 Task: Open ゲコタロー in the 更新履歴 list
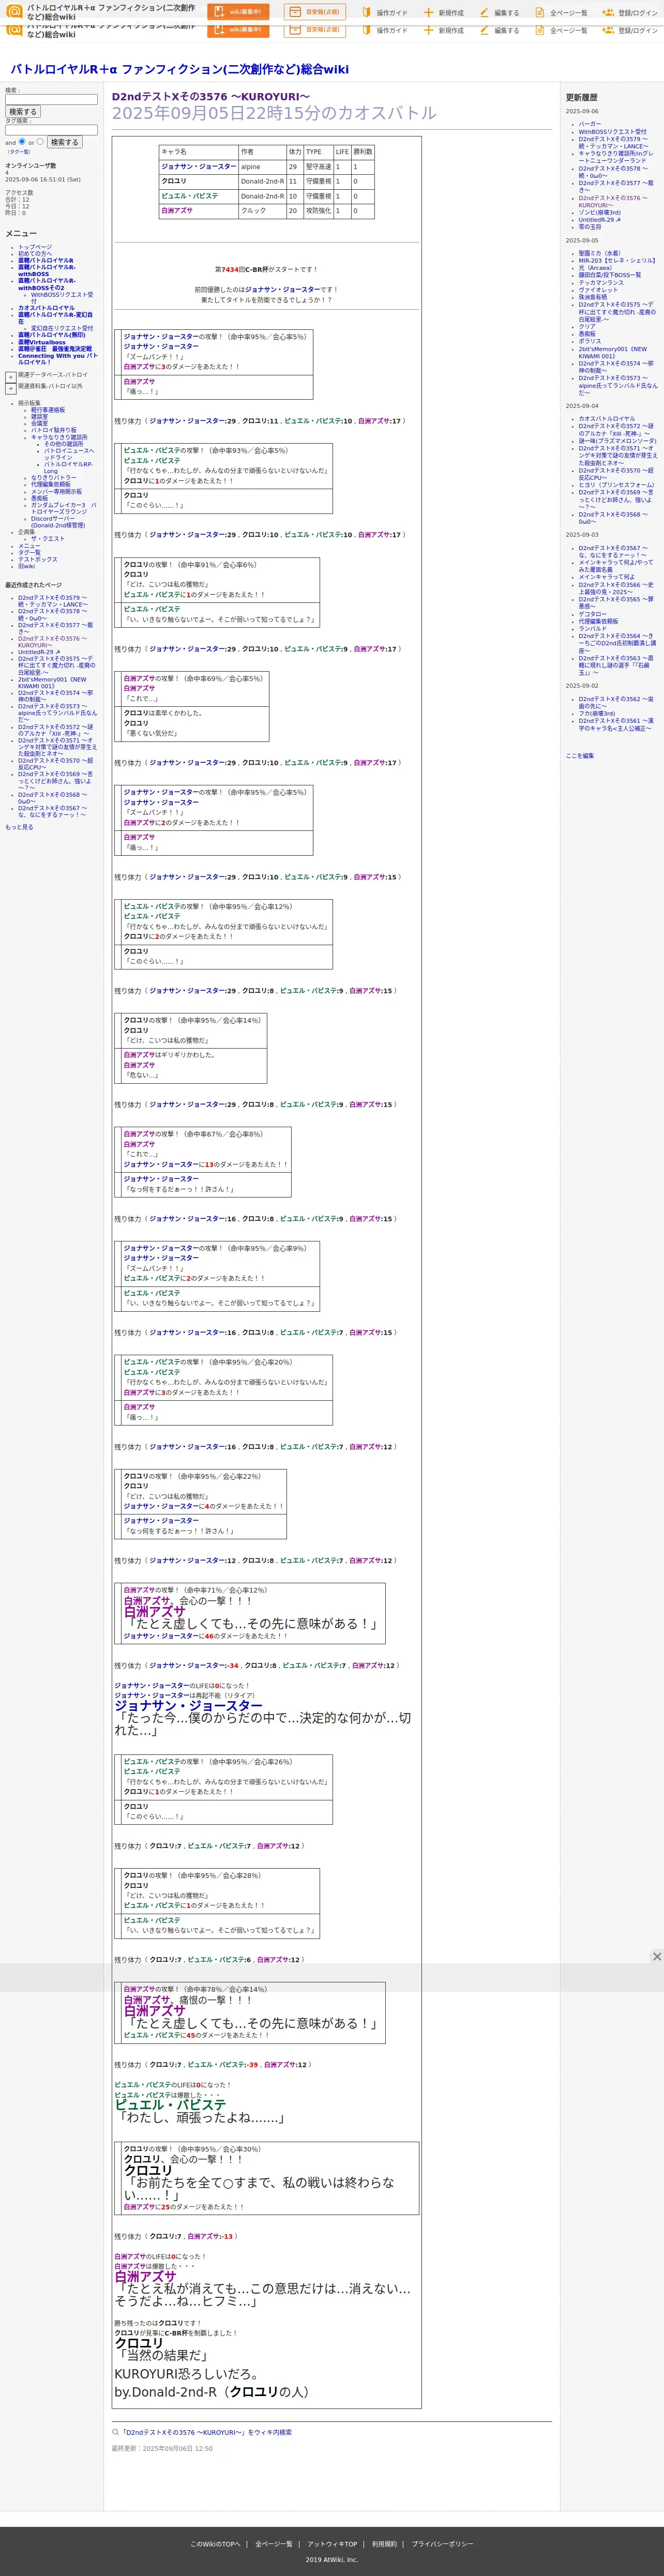coord(592,614)
